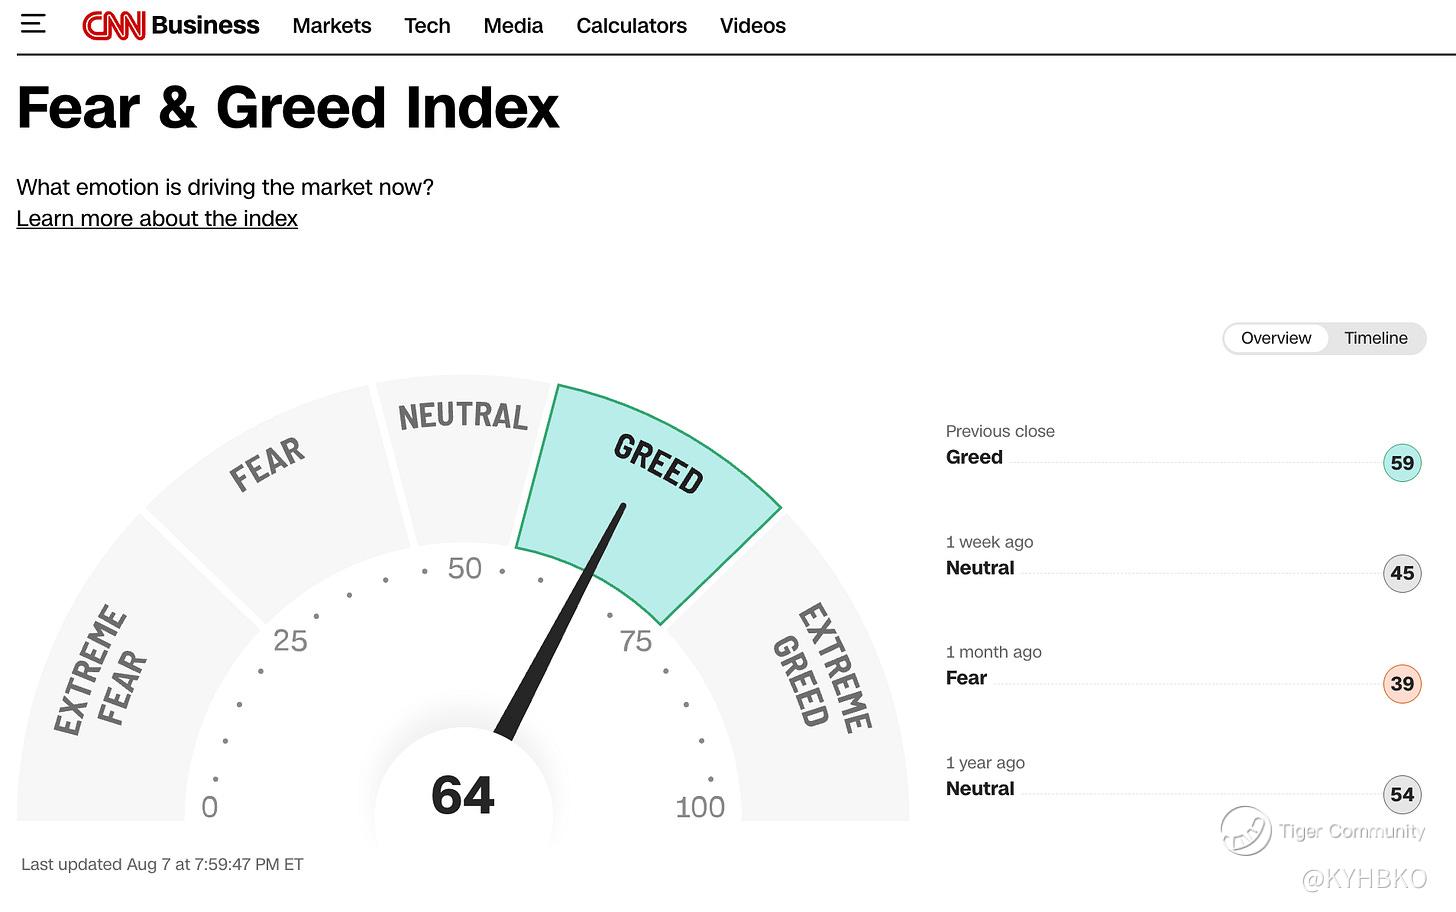Click the 1 week ago 45 badge

pyautogui.click(x=1402, y=573)
